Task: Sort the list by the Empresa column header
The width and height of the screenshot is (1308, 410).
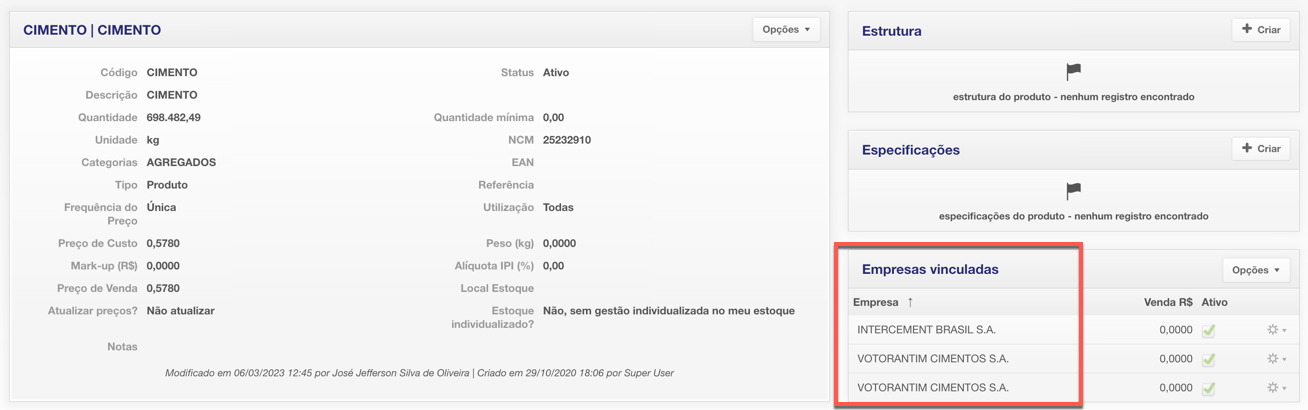Action: point(875,302)
